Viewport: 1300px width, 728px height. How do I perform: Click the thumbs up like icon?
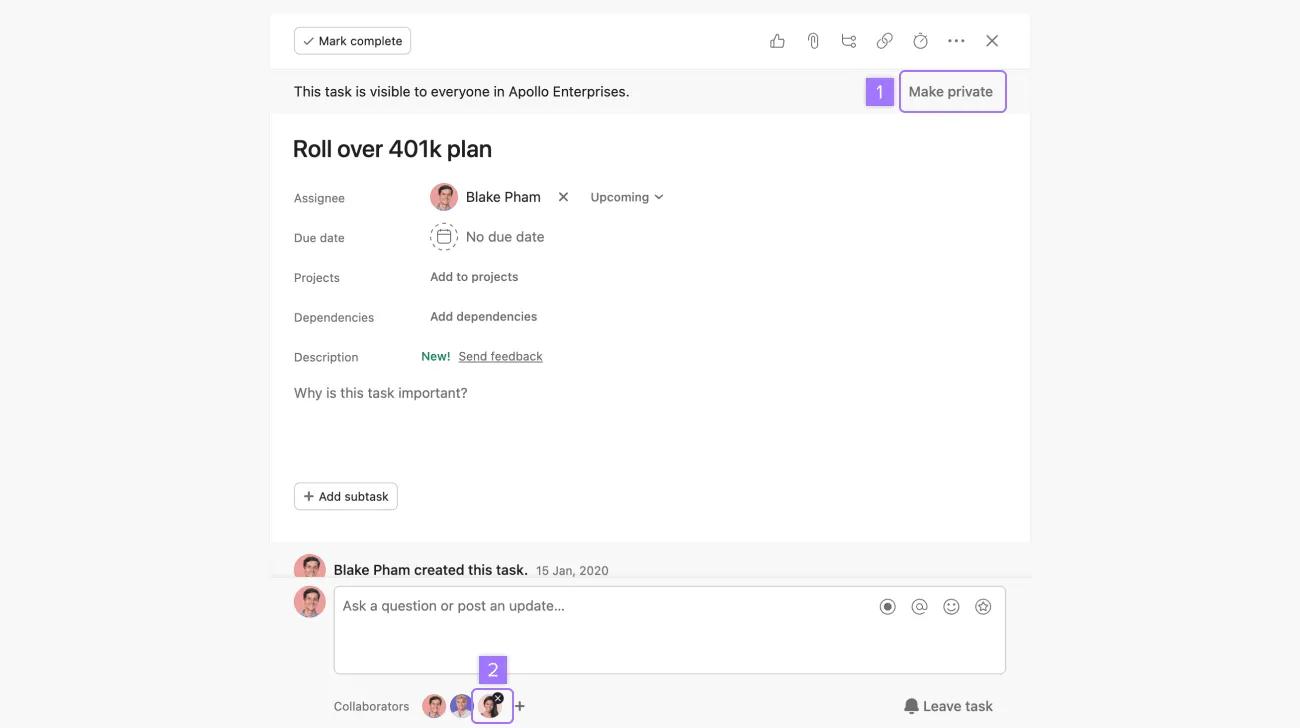point(777,41)
